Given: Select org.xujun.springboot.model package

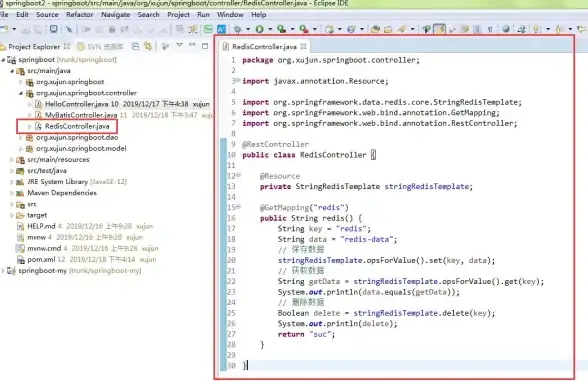Looking at the screenshot, I should [x=81, y=148].
